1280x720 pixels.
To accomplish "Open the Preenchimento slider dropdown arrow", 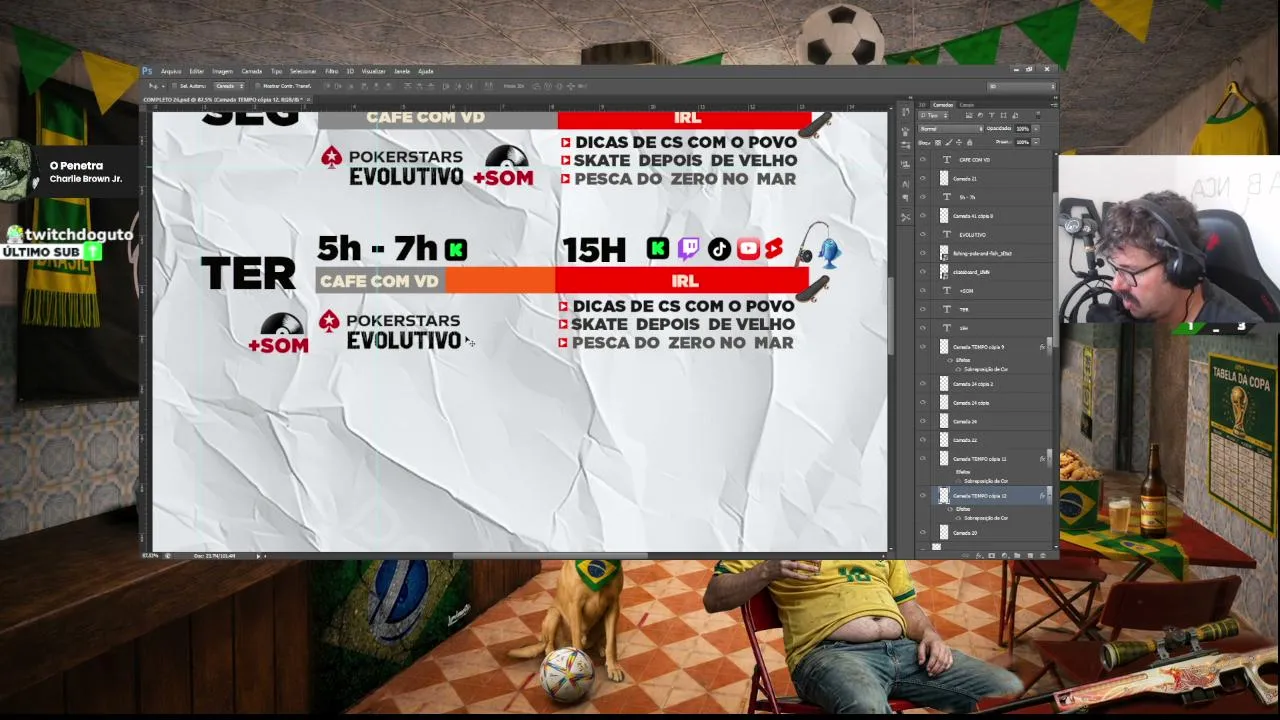I will tap(1034, 142).
